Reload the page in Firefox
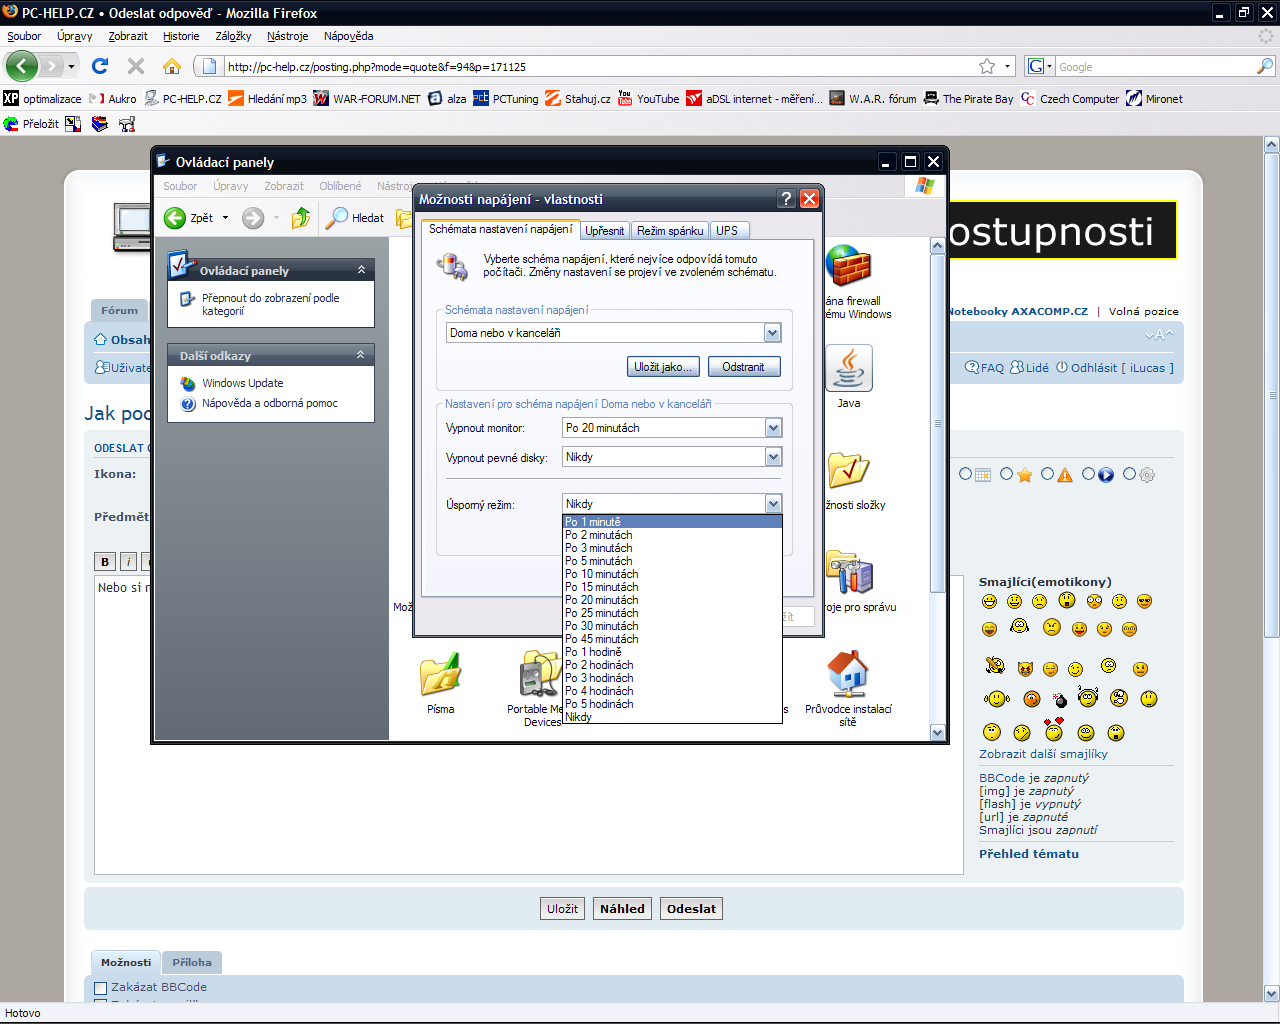1280x1024 pixels. point(99,66)
